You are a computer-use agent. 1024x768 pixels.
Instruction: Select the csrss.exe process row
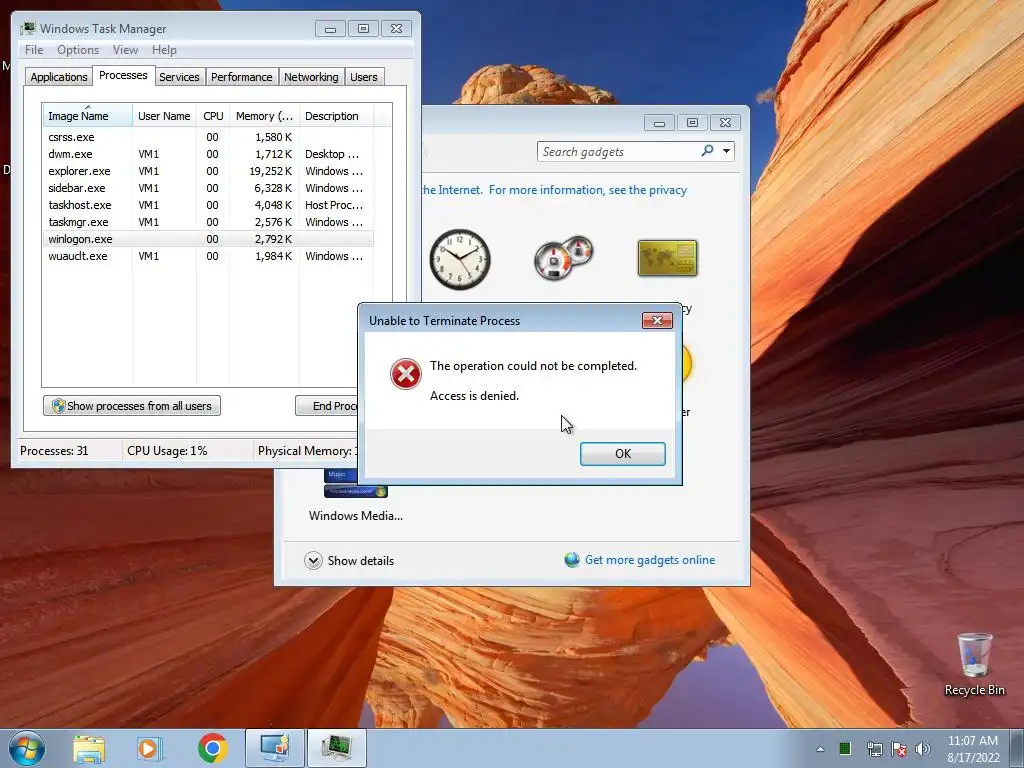[x=208, y=137]
